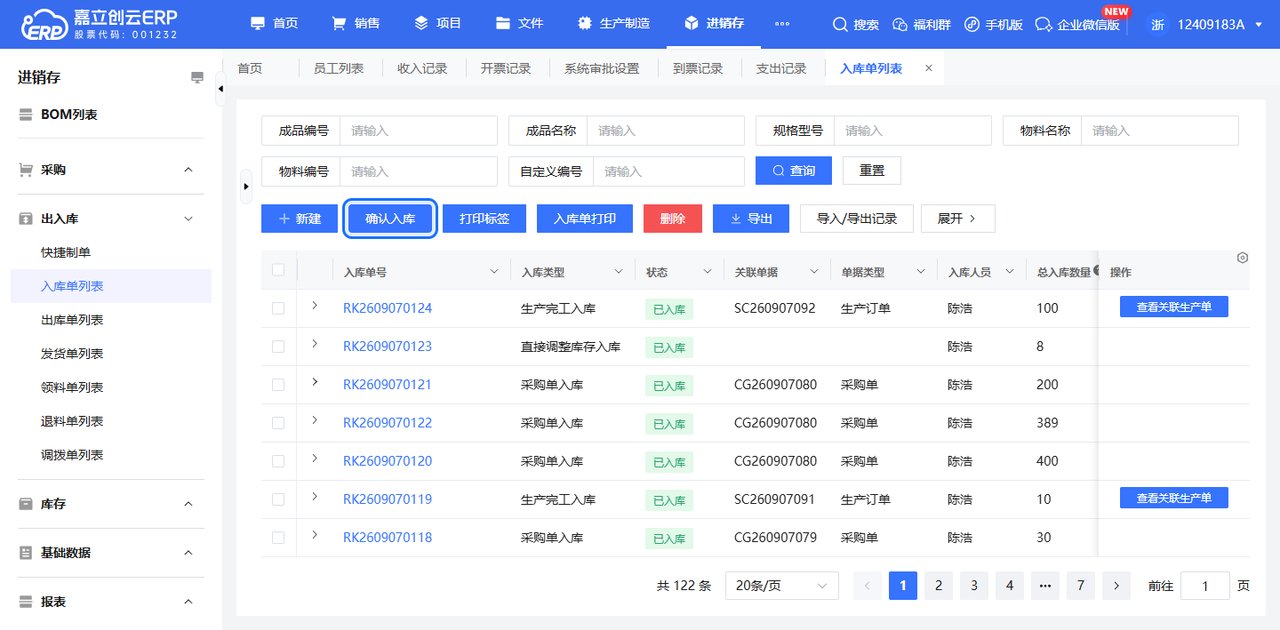Open more modules ellipsis menu
Screen dimensions: 1280x630
(782, 23)
